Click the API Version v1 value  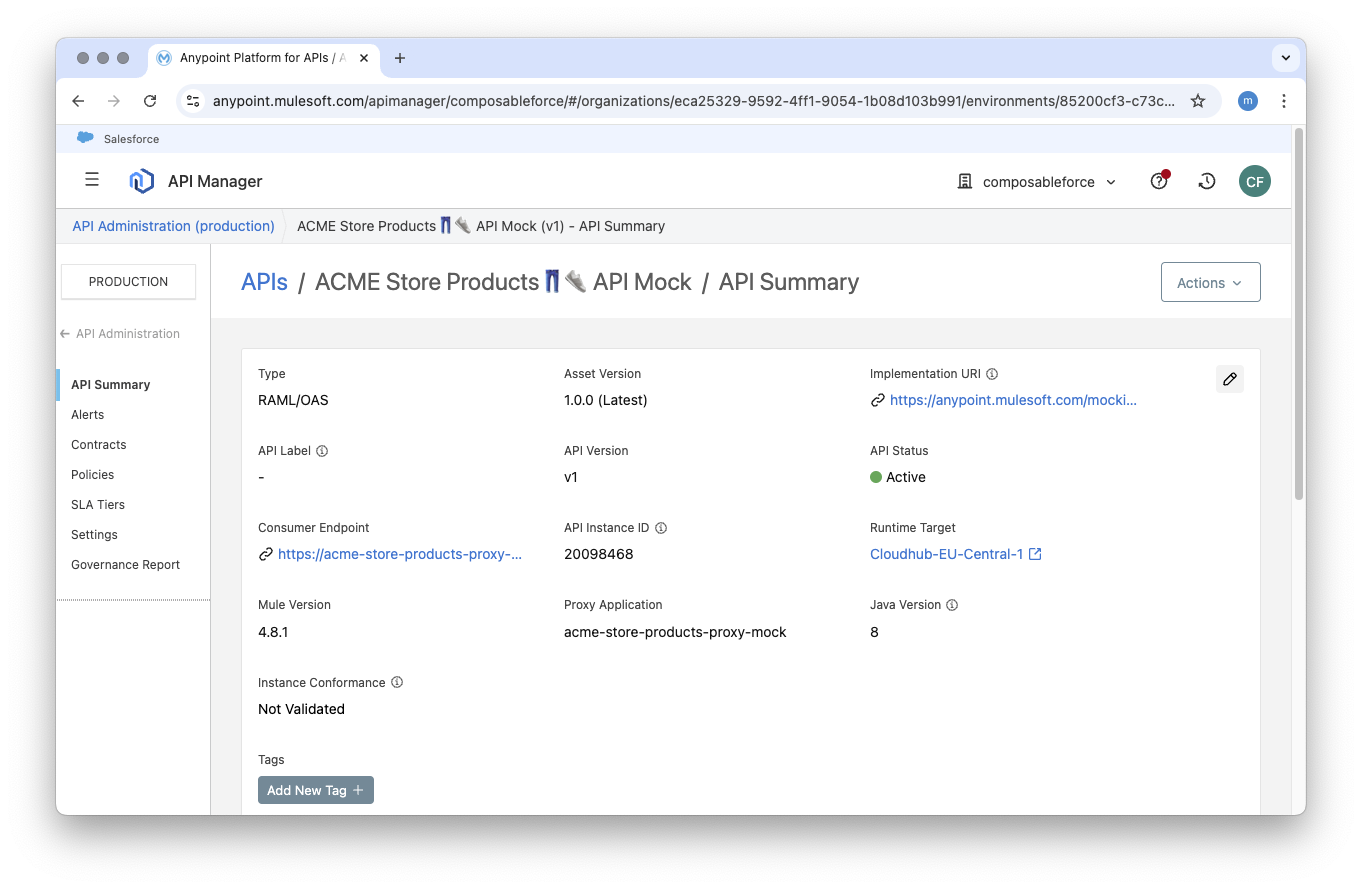click(571, 477)
